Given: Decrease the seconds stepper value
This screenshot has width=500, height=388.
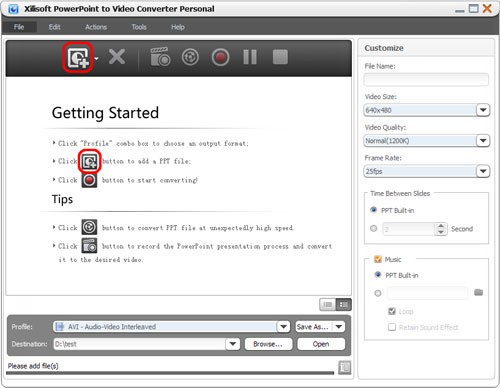Looking at the screenshot, I should pyautogui.click(x=441, y=232).
